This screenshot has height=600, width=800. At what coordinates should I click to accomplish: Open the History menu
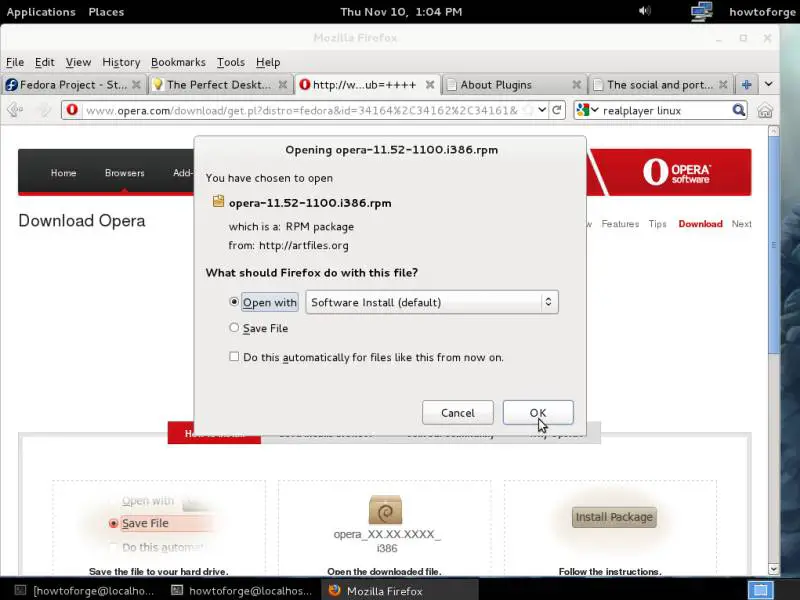click(121, 62)
